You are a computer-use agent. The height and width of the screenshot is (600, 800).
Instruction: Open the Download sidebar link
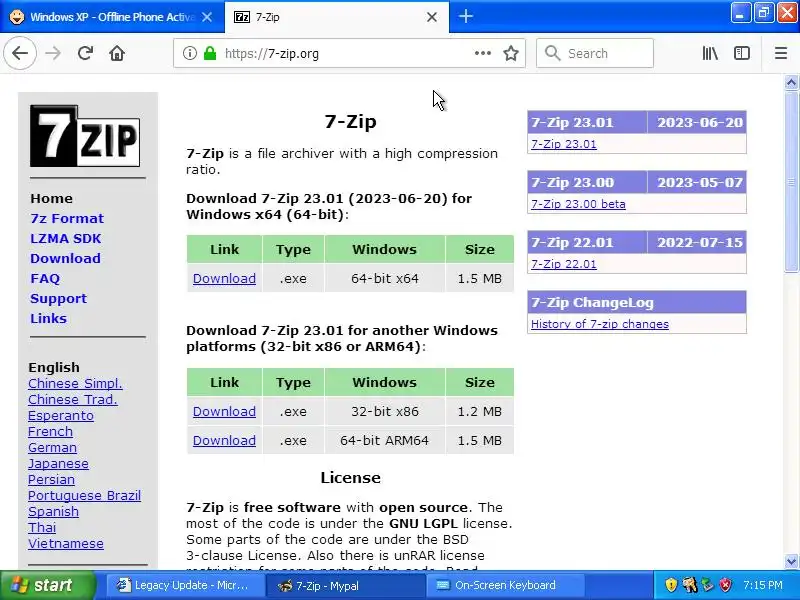click(65, 258)
